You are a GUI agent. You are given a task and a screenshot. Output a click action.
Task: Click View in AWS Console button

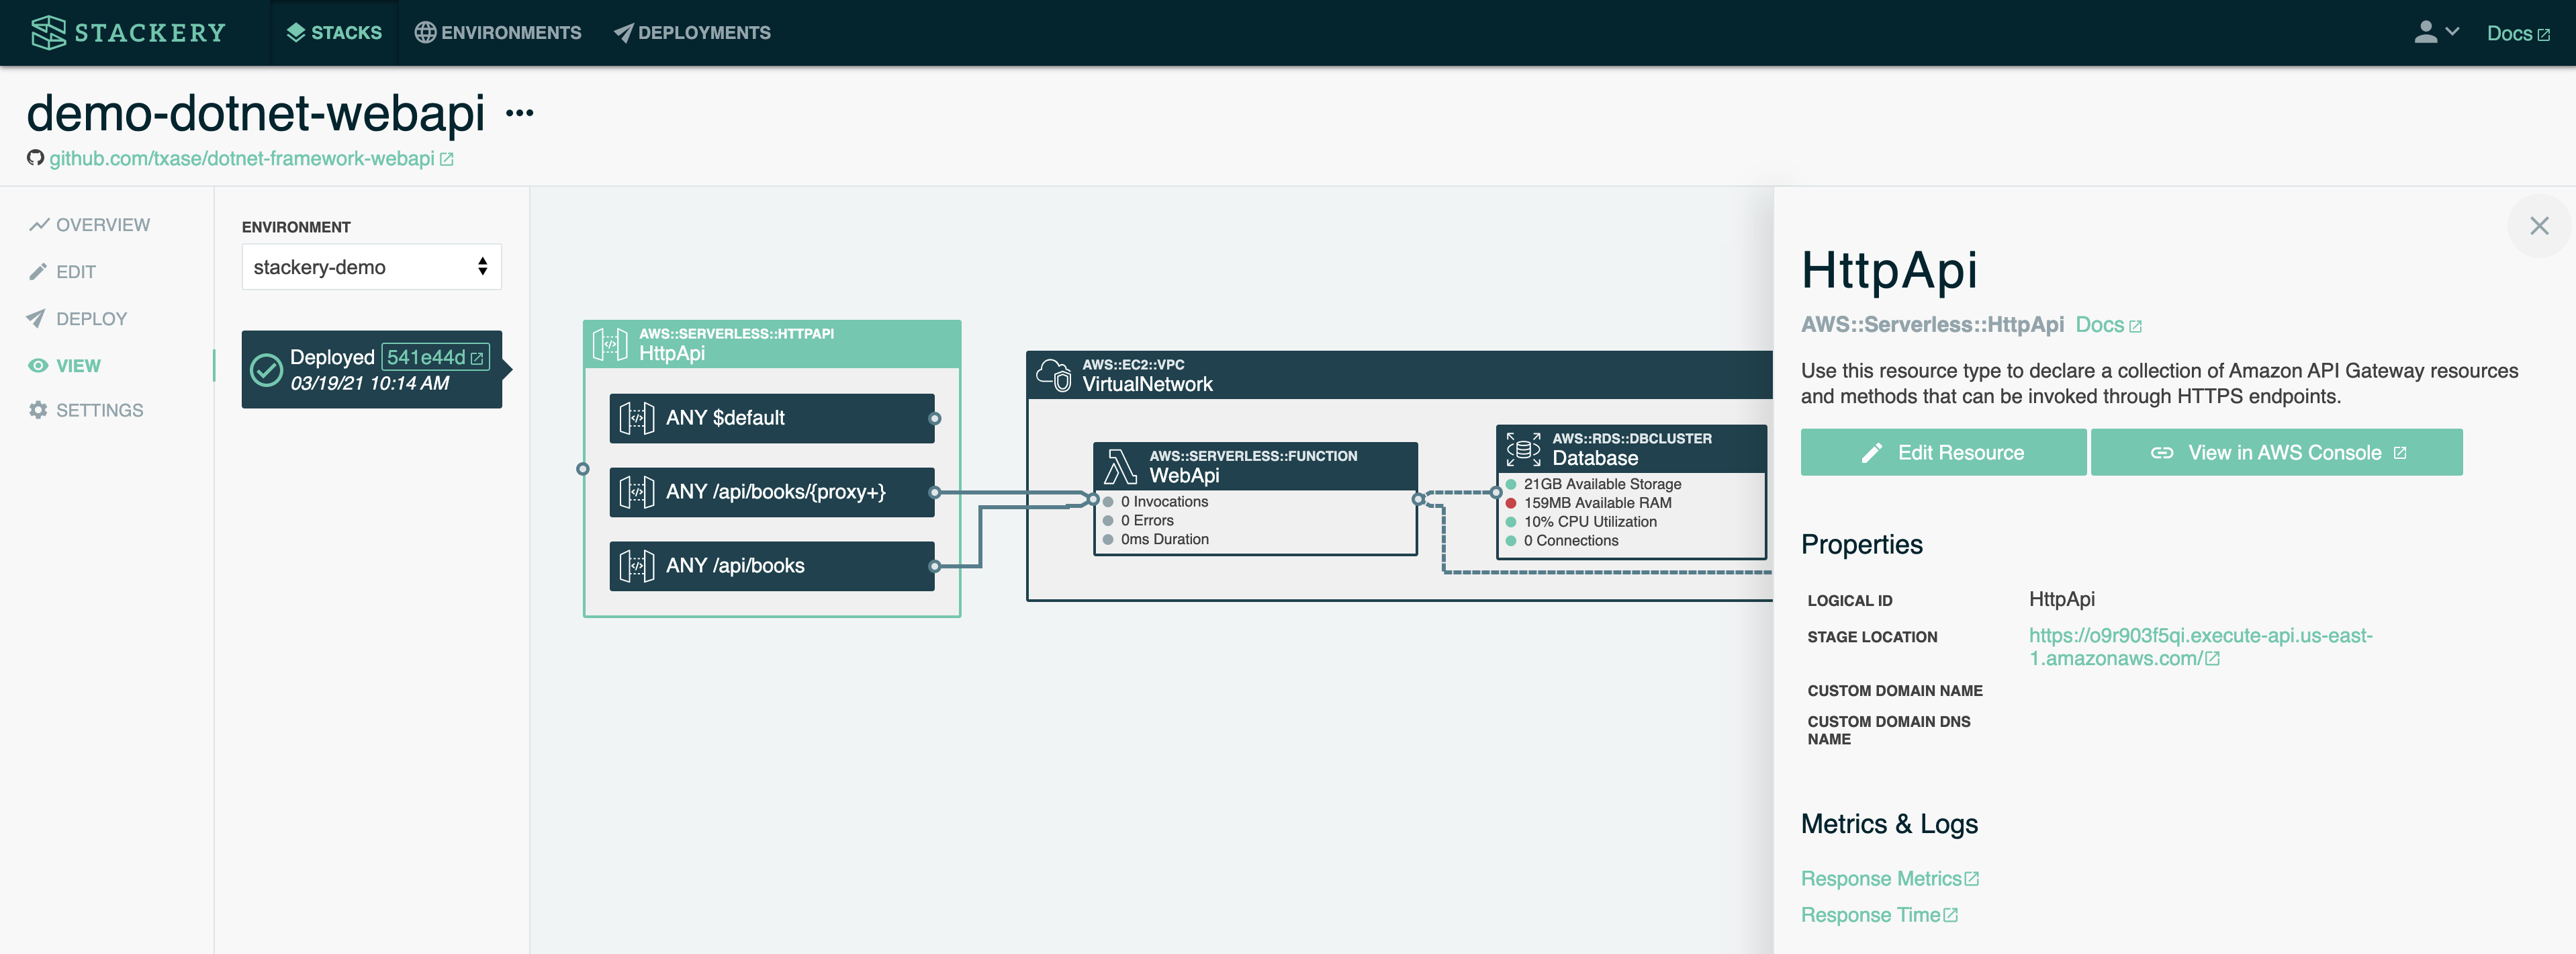click(2276, 453)
